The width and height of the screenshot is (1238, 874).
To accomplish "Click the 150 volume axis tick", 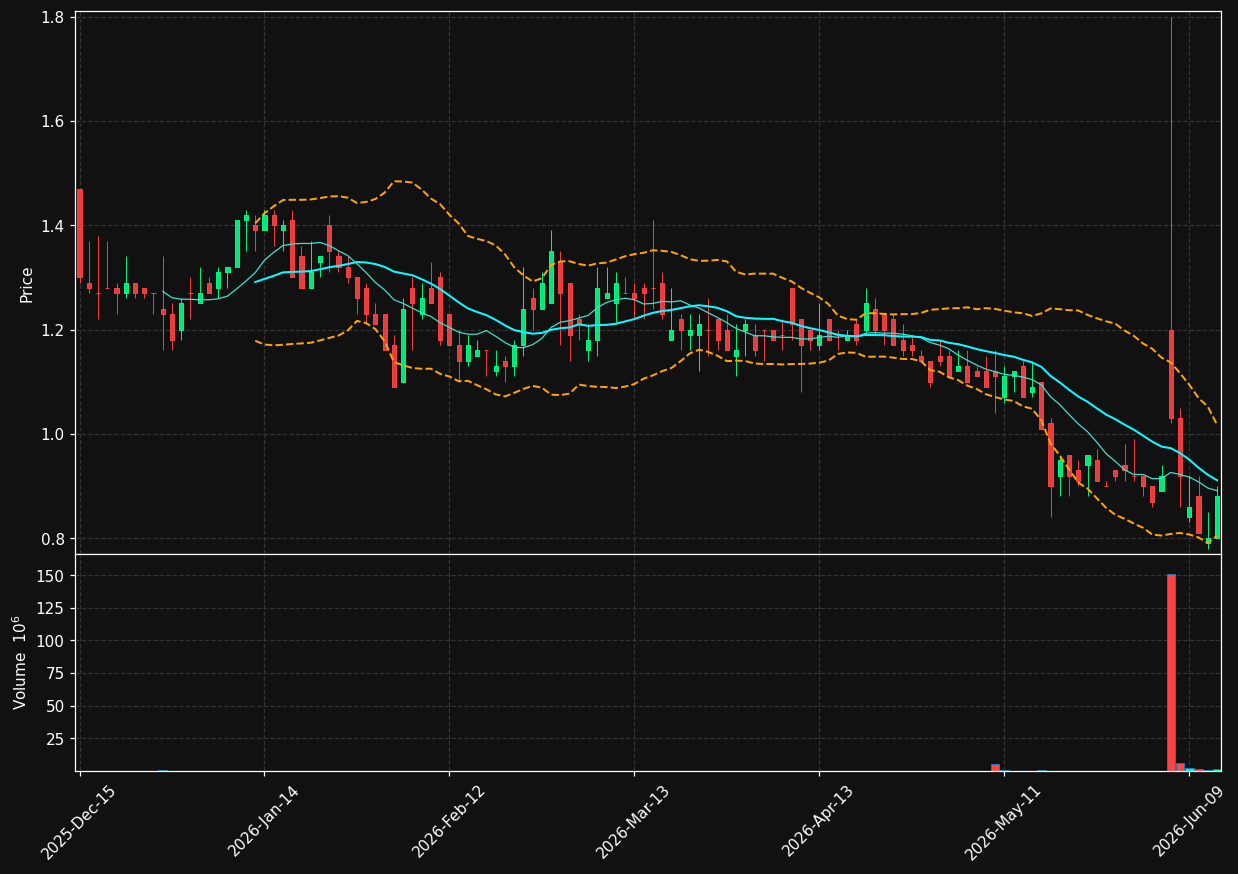I will tap(53, 576).
